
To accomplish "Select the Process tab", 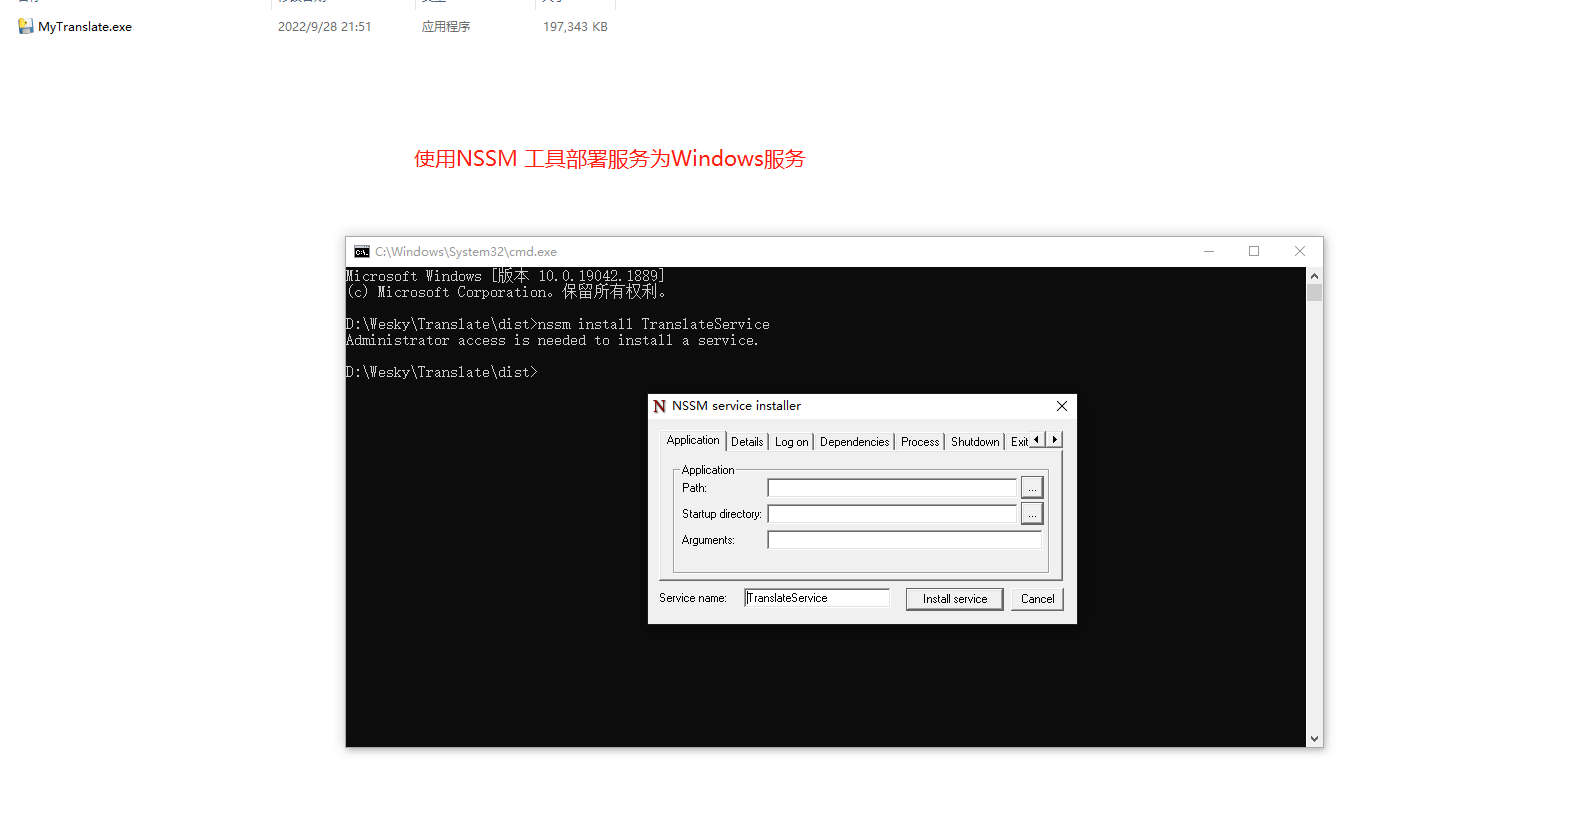I will (x=920, y=442).
